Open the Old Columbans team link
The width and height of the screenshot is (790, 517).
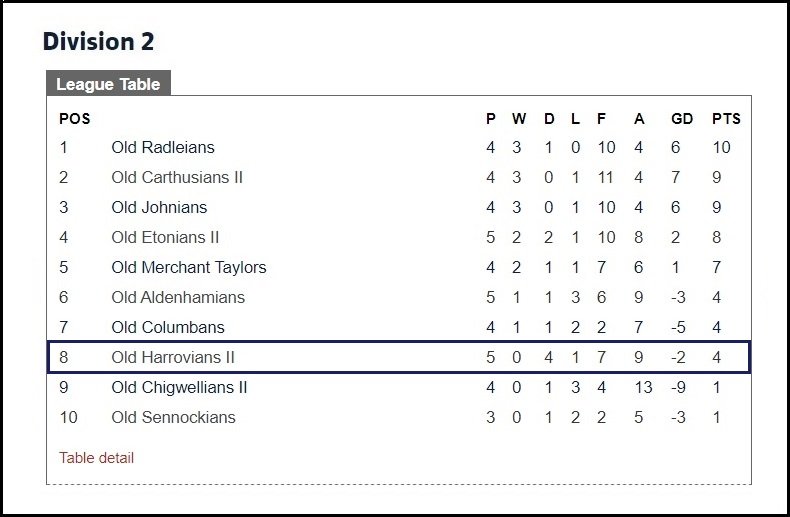pos(168,327)
